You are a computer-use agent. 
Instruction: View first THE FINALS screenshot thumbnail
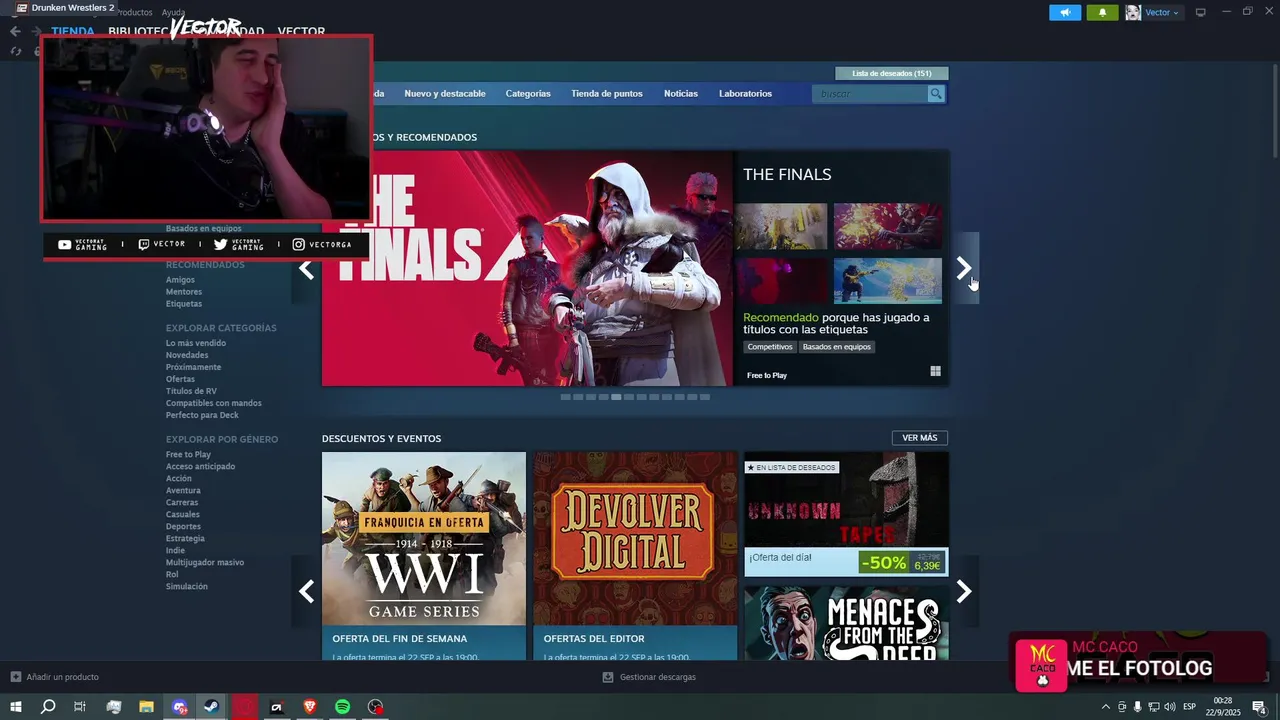tap(781, 226)
